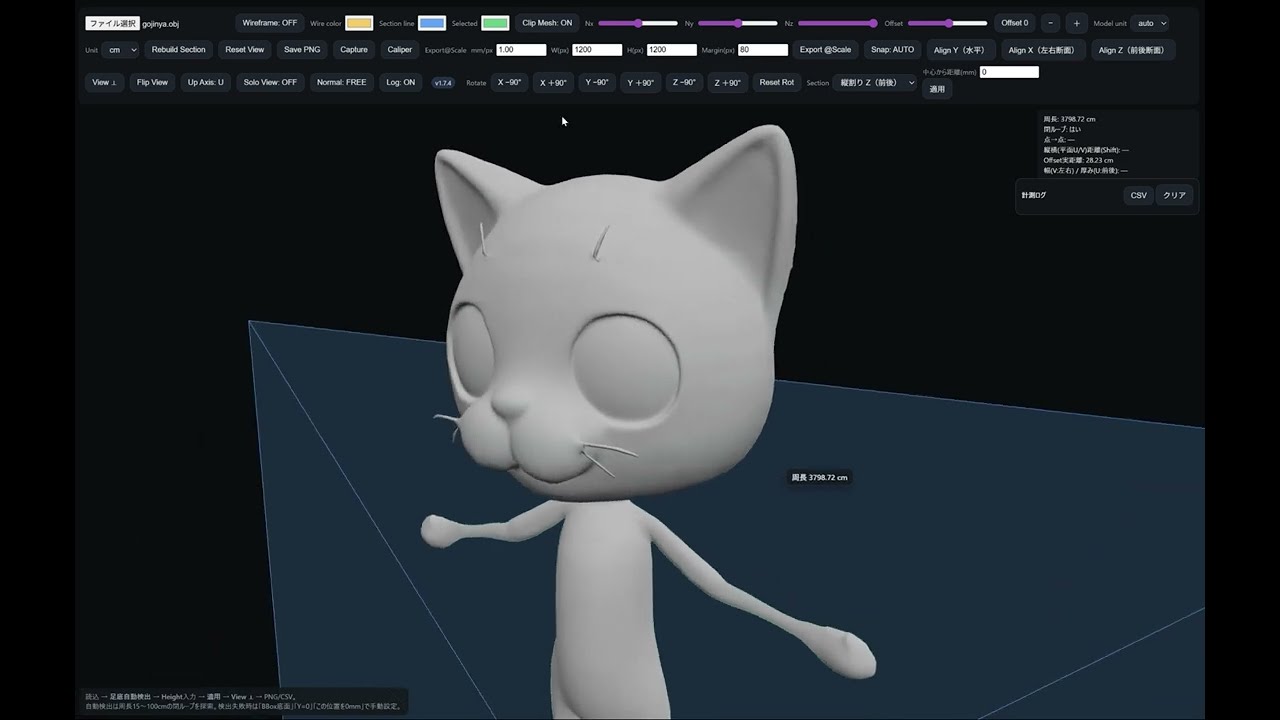
Task: Click the 適用 apply button
Action: coord(937,89)
